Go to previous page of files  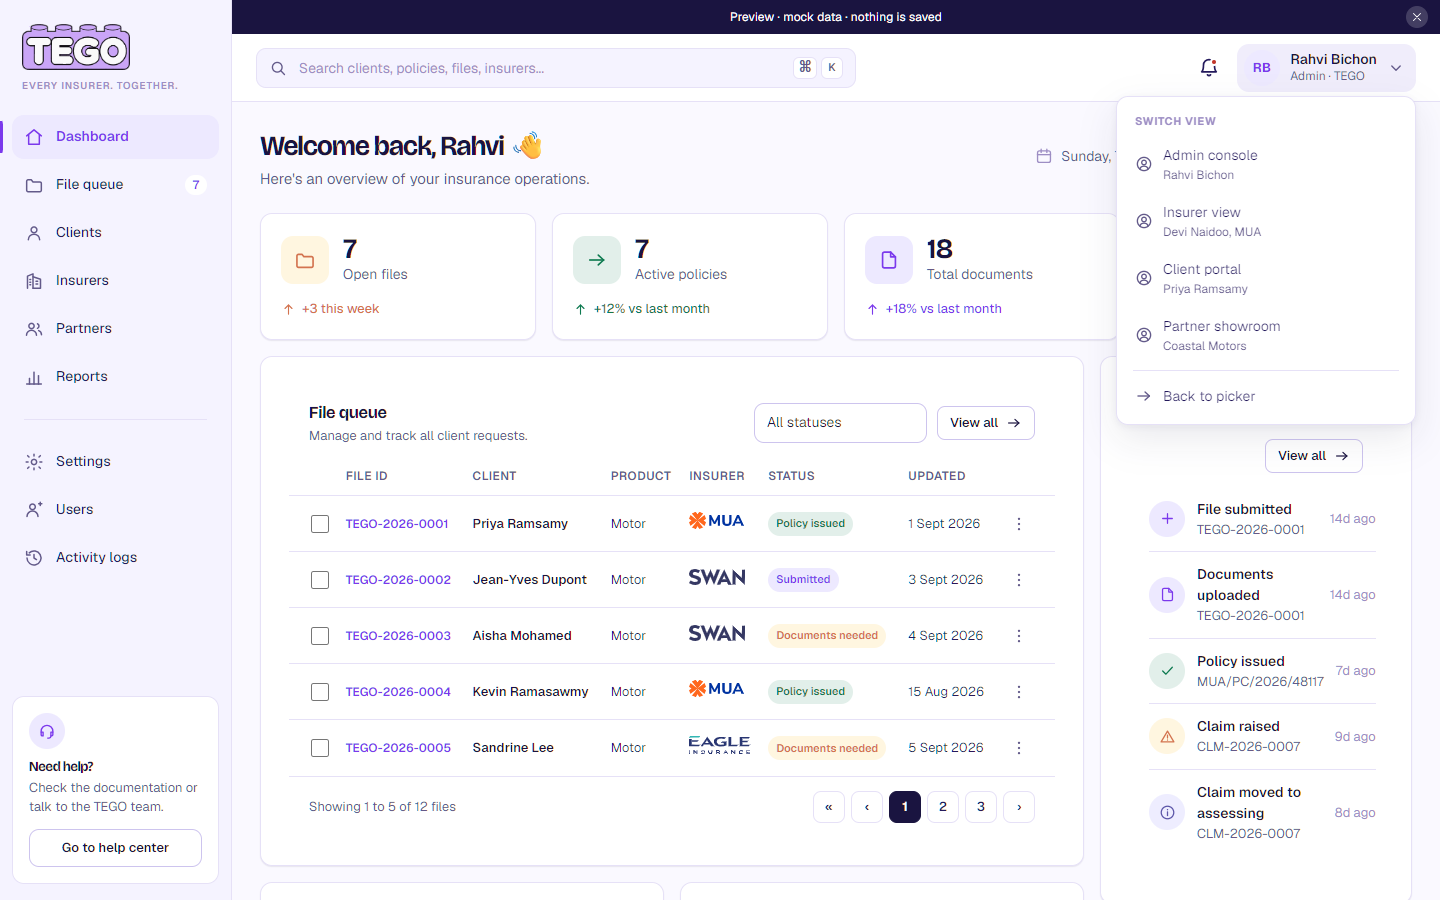(x=867, y=807)
